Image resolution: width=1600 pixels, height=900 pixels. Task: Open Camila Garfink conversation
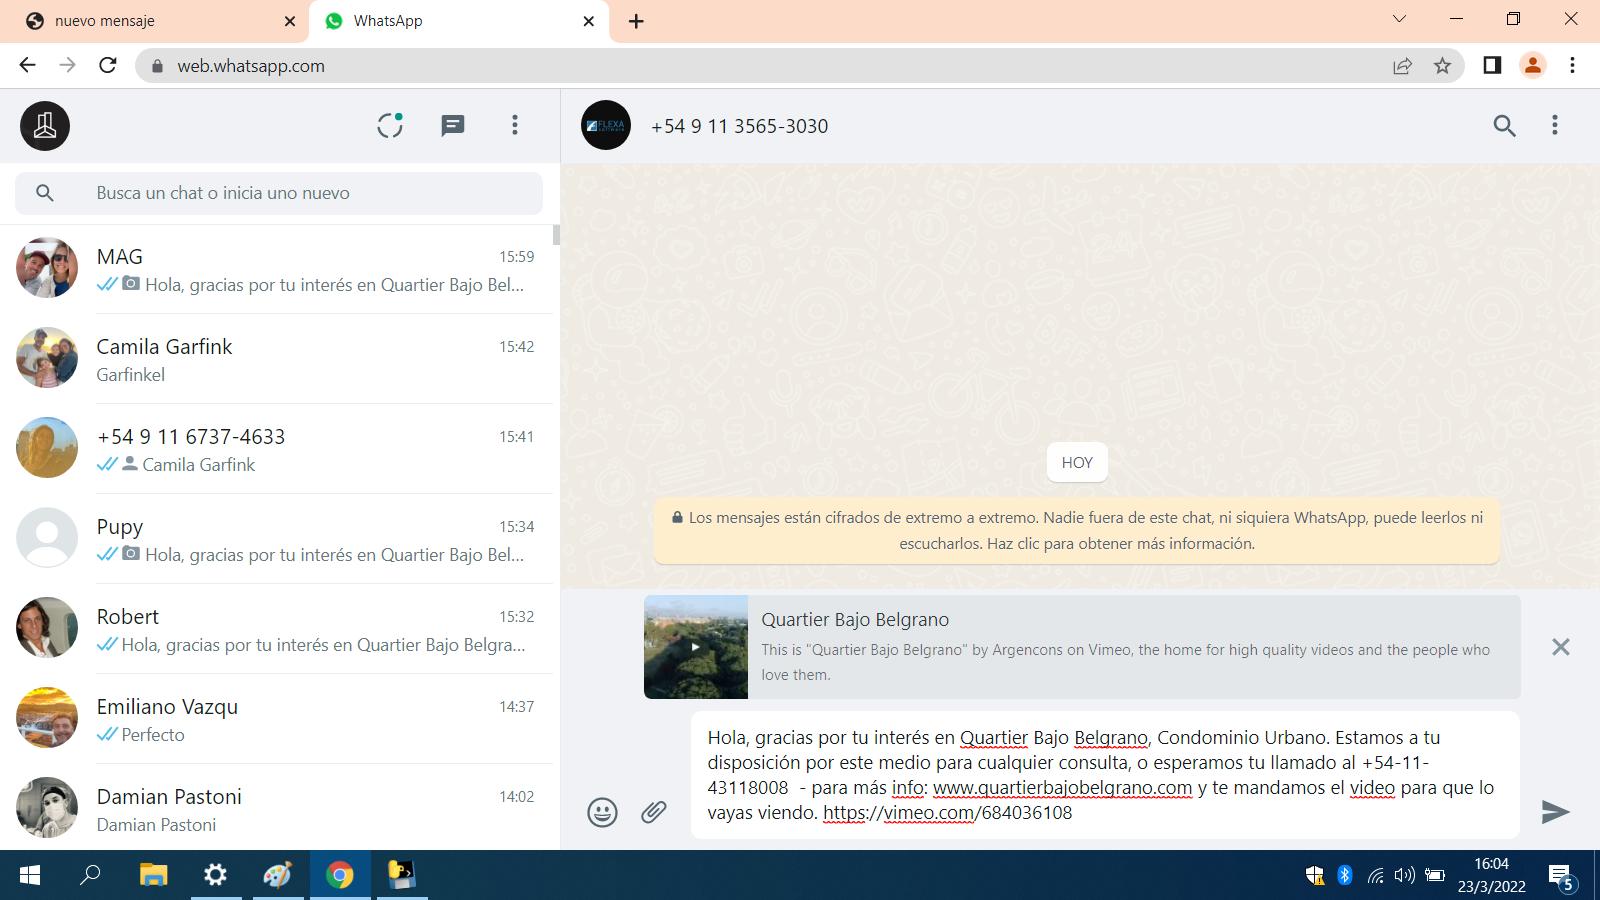pos(276,359)
